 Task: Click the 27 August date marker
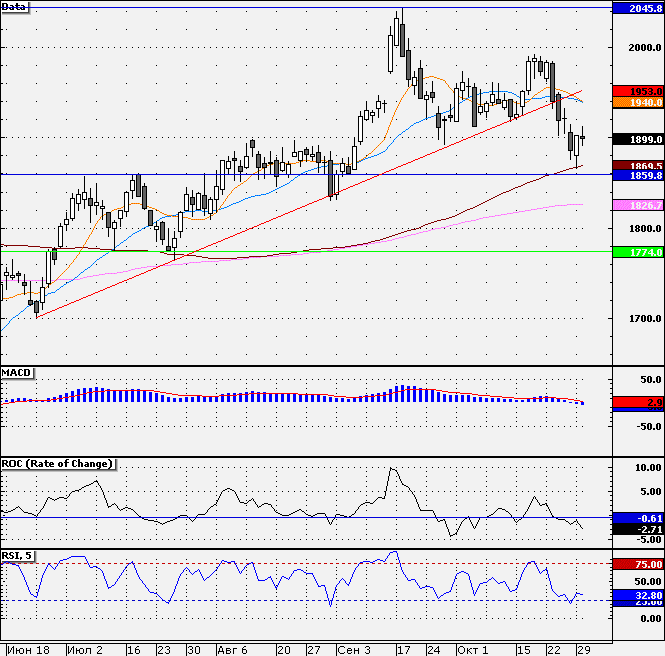click(x=314, y=650)
